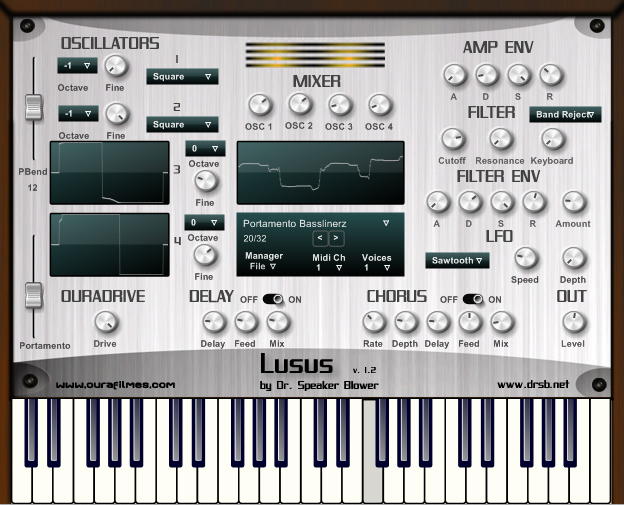Open oscillator 1 Octave dropdown

click(78, 66)
